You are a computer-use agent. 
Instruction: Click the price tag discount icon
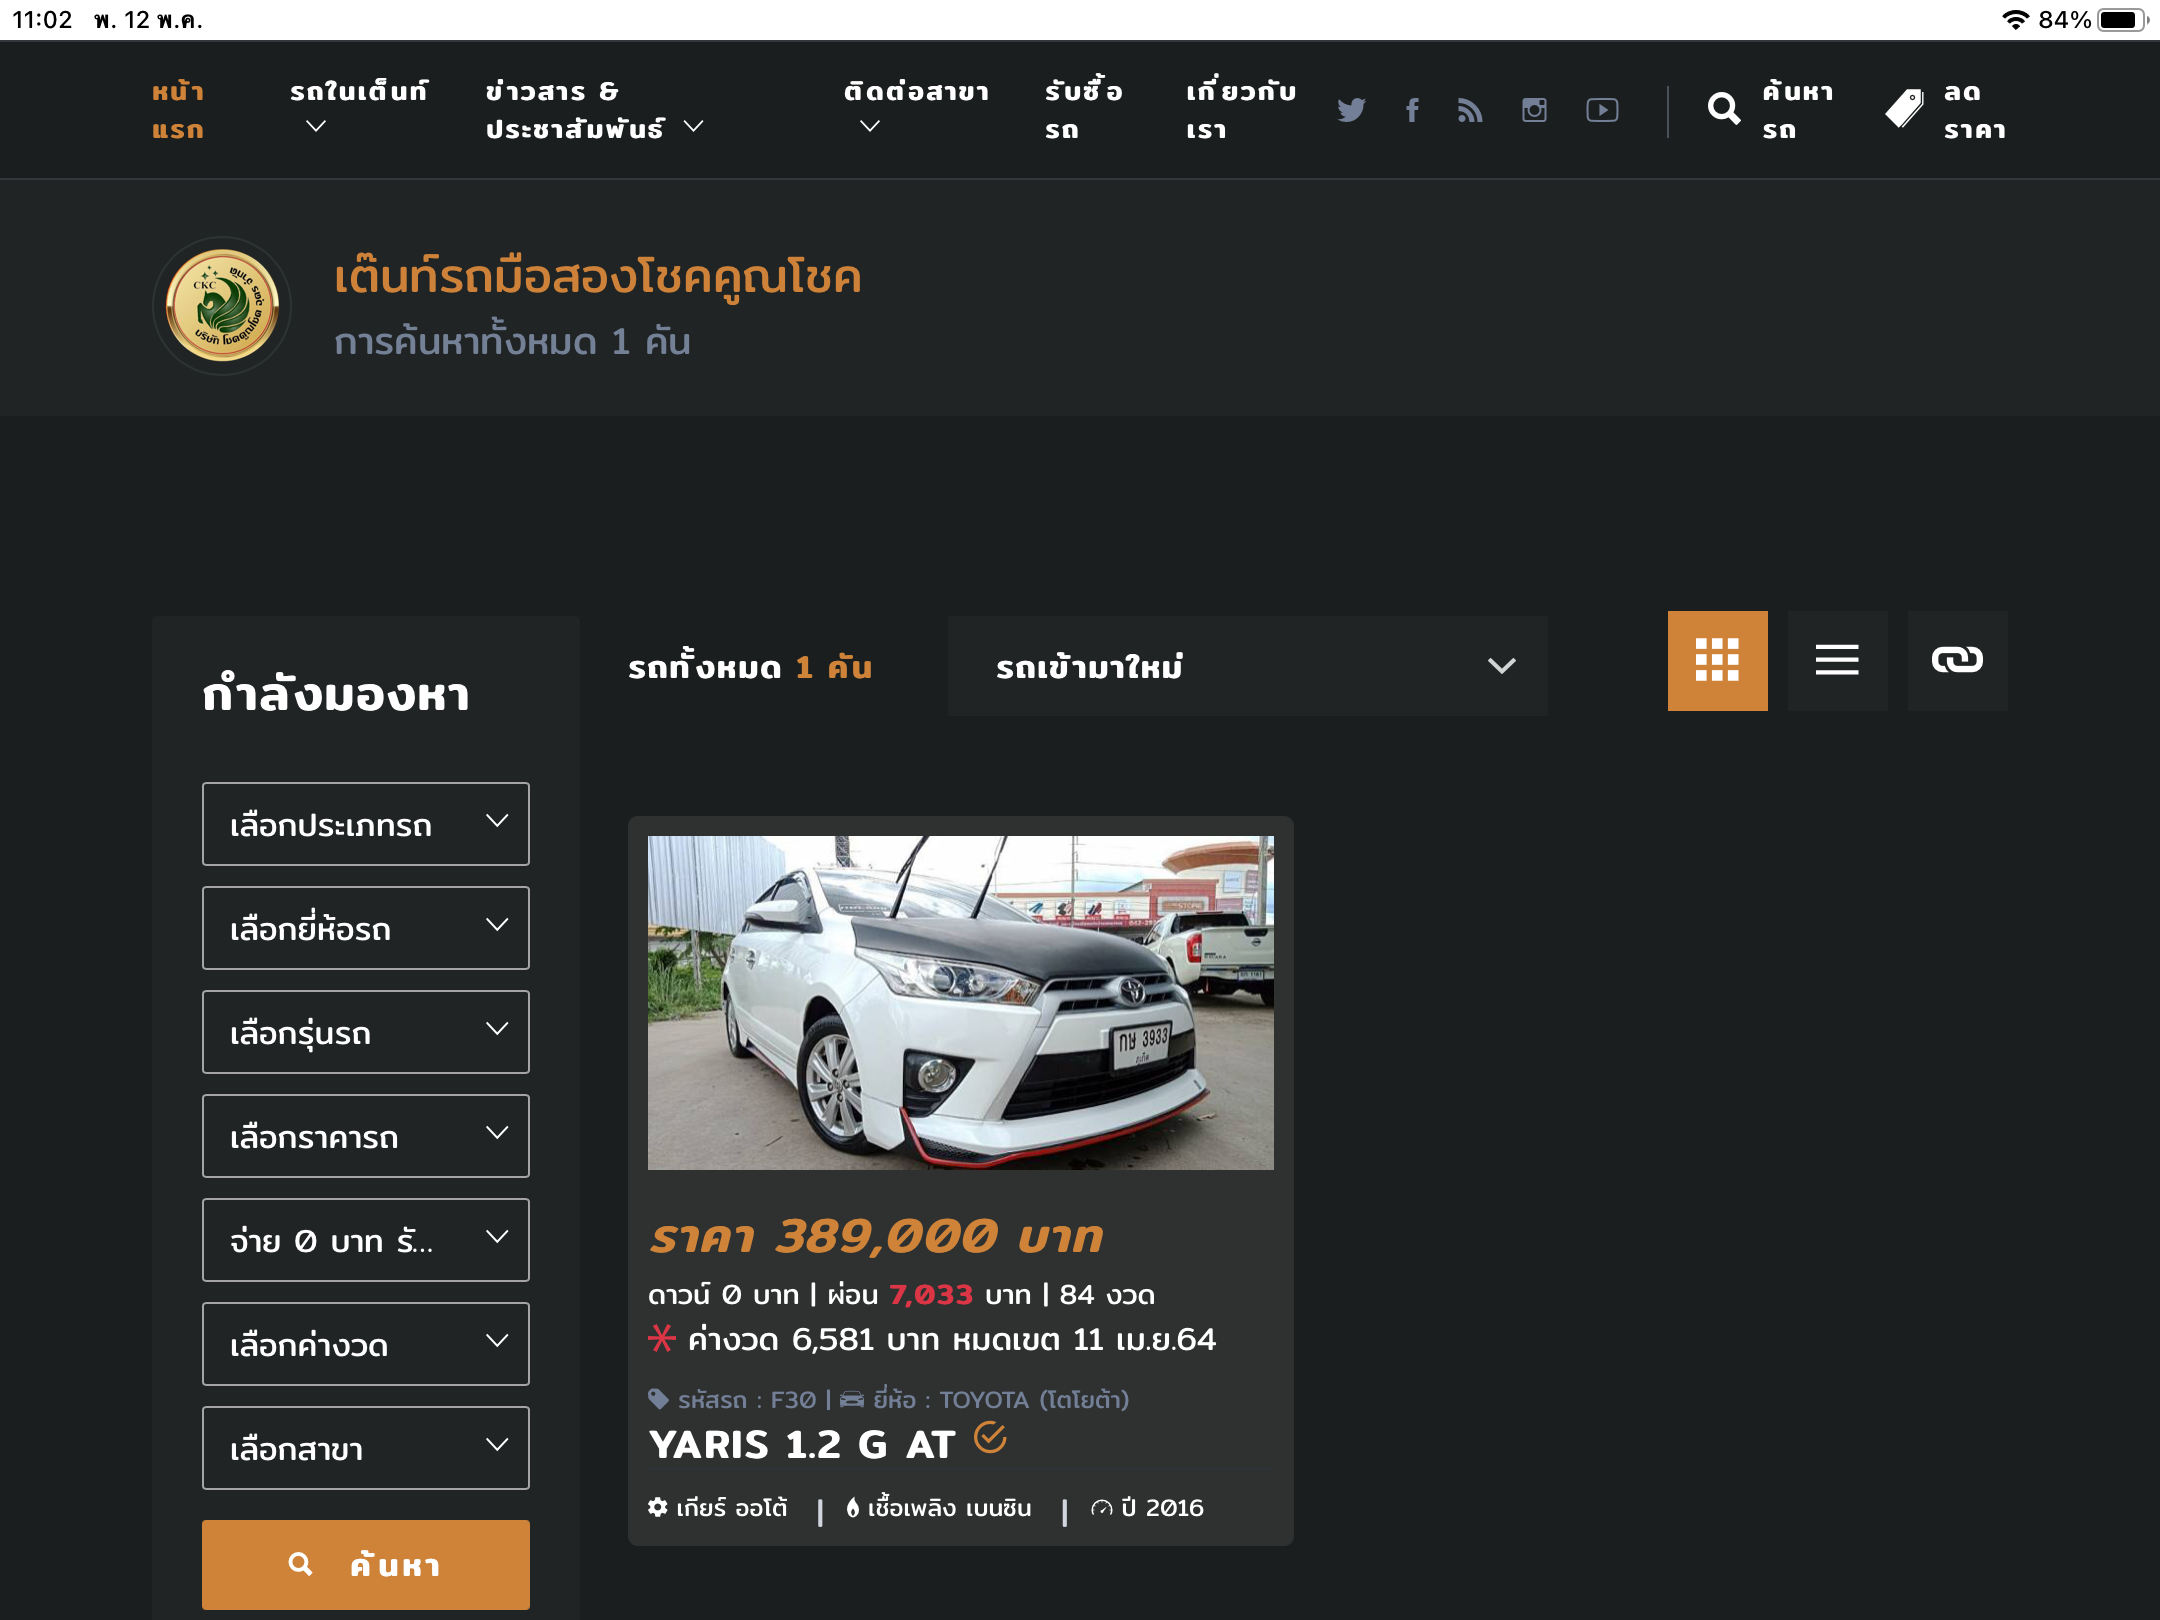pyautogui.click(x=1904, y=109)
